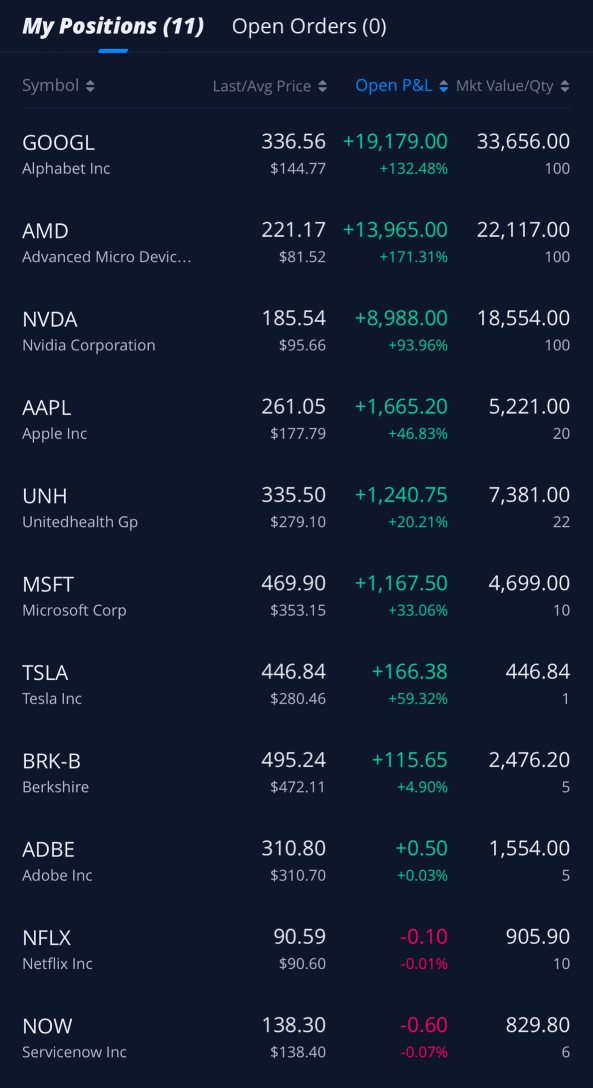Sort by Last/Avg Price arrows
Image resolution: width=593 pixels, height=1088 pixels.
pyautogui.click(x=323, y=86)
